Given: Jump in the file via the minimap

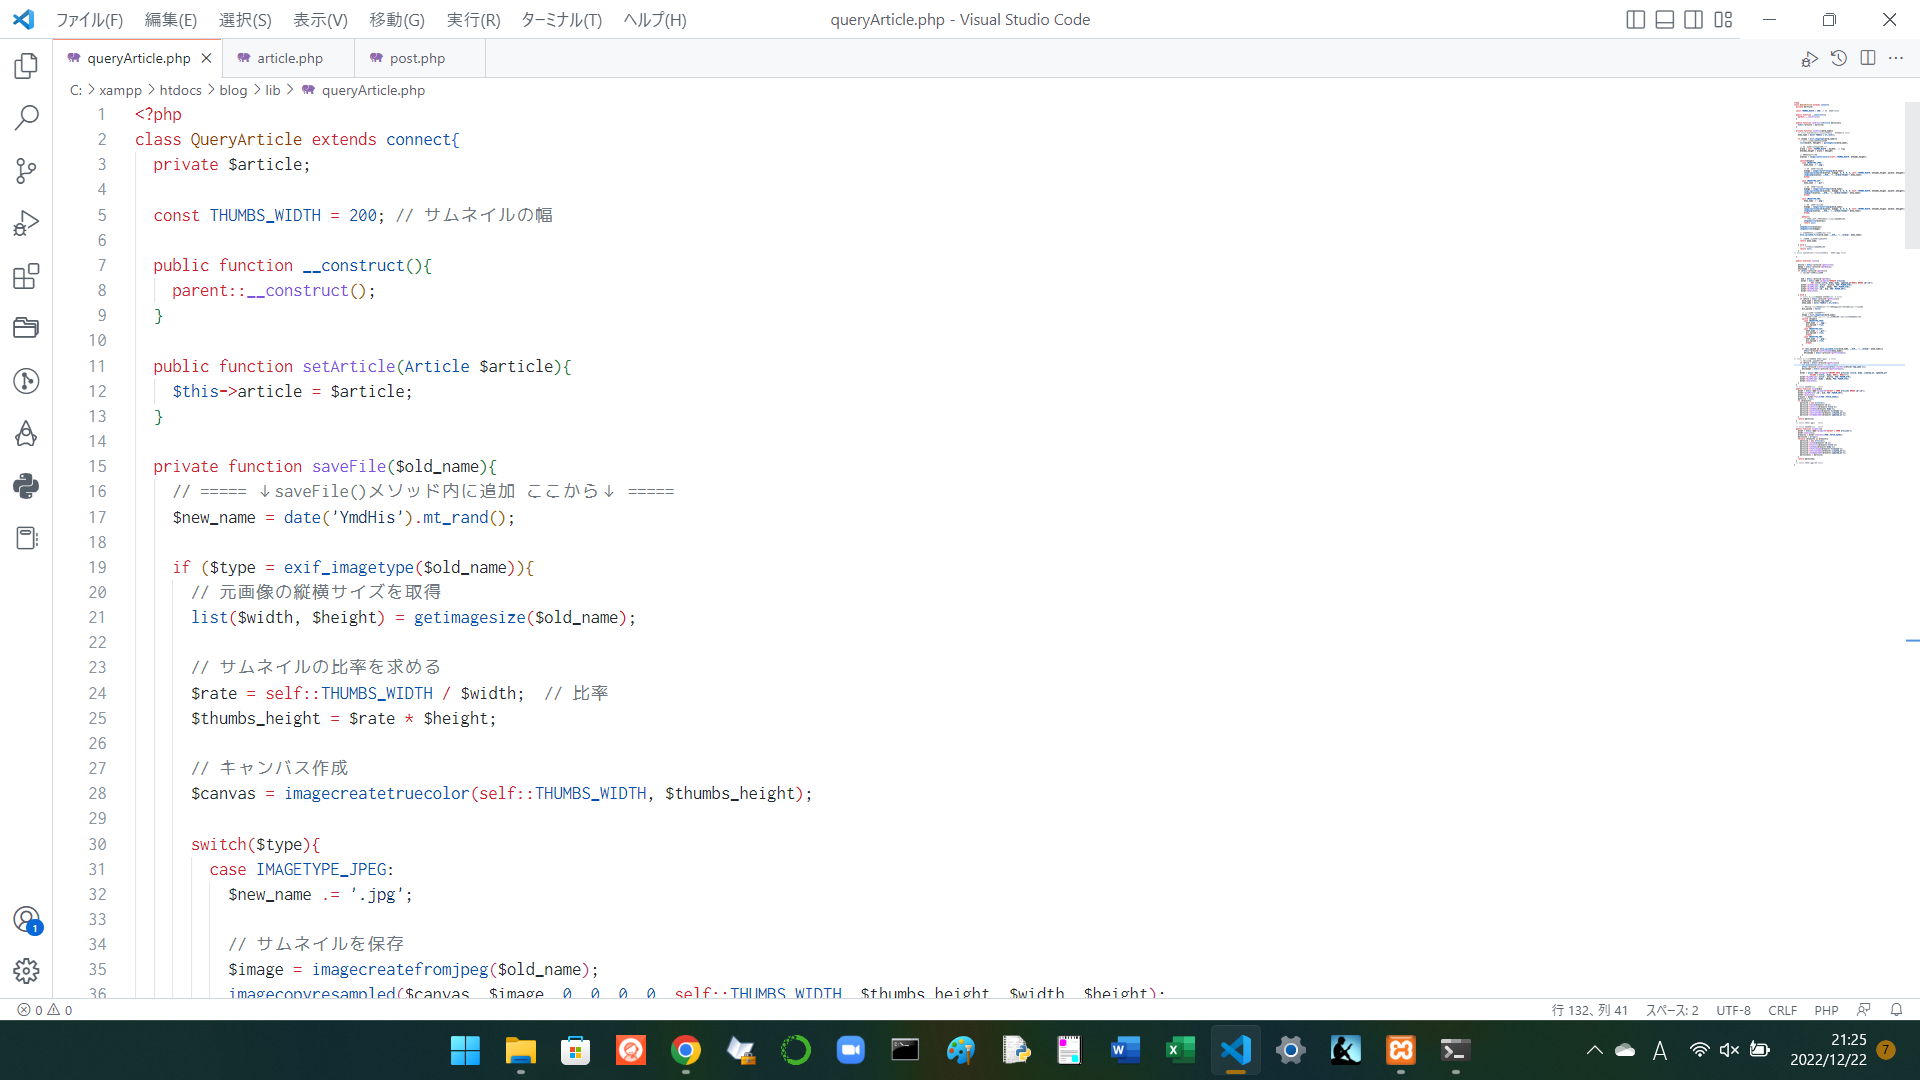Looking at the screenshot, I should pyautogui.click(x=1840, y=280).
